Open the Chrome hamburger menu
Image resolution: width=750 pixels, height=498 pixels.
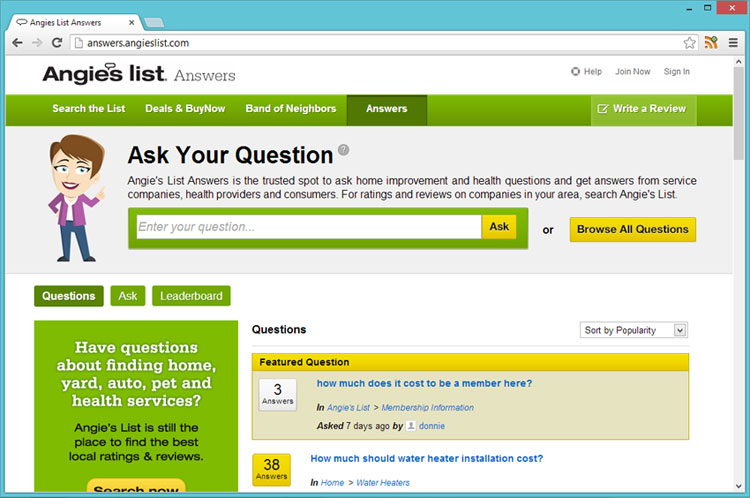pos(733,43)
